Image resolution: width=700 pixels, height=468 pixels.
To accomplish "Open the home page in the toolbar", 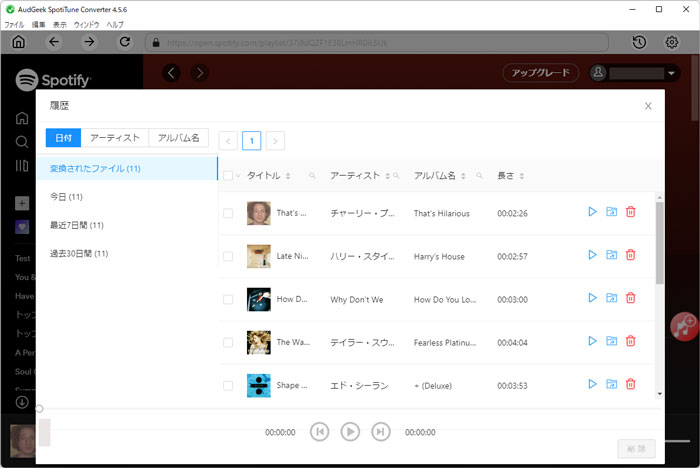I will 18,42.
